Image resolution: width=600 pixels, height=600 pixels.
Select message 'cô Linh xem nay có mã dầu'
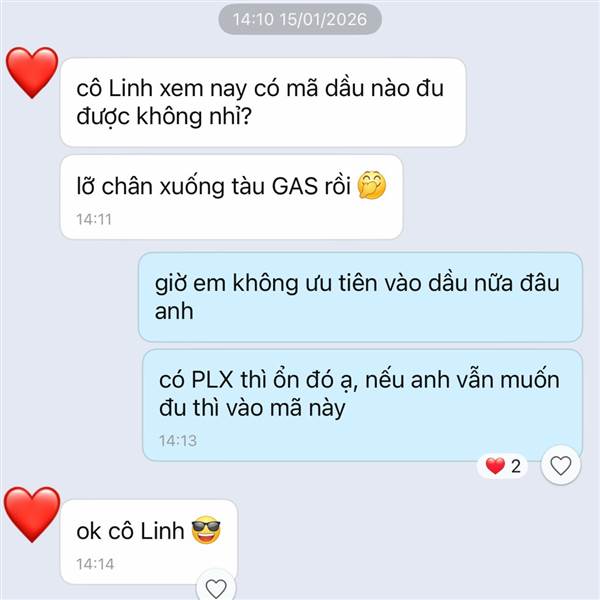263,102
